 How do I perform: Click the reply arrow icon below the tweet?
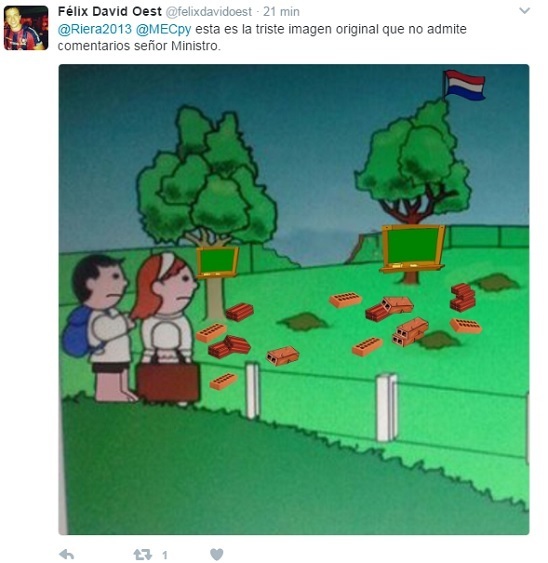click(66, 554)
